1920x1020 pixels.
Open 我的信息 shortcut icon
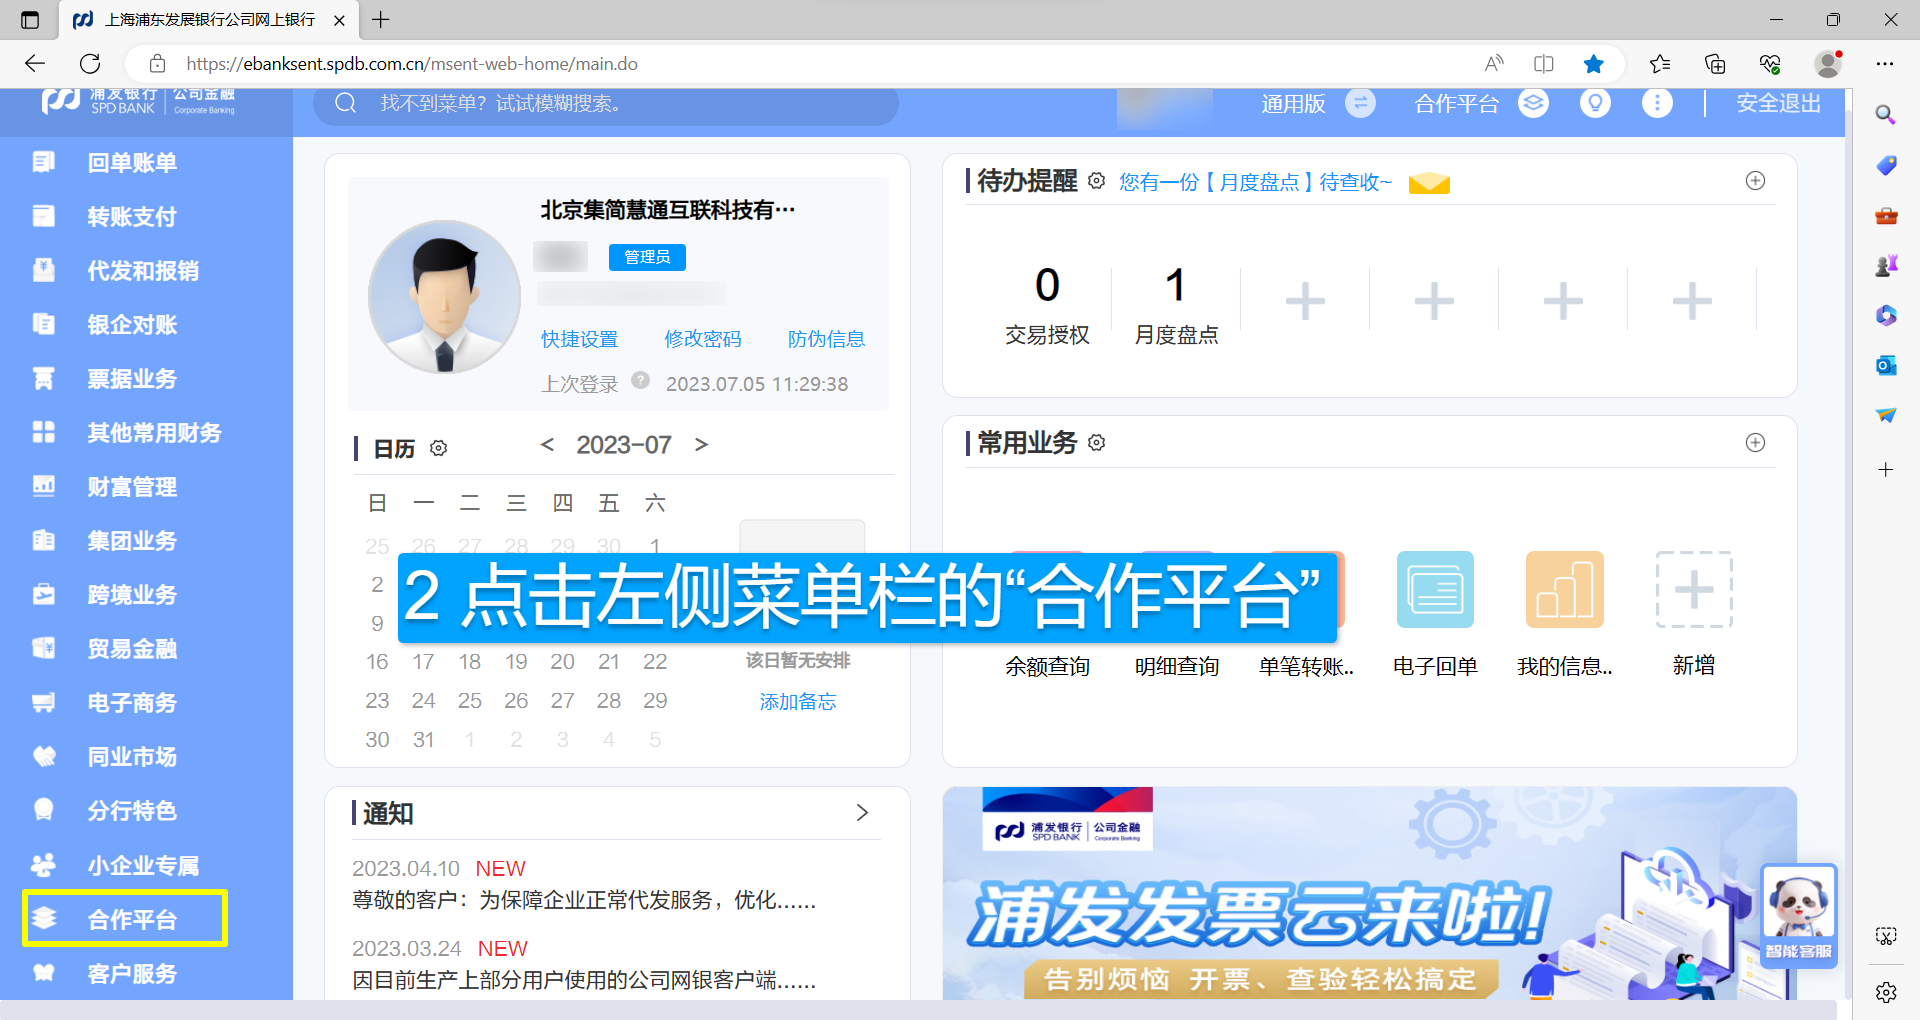coord(1564,590)
